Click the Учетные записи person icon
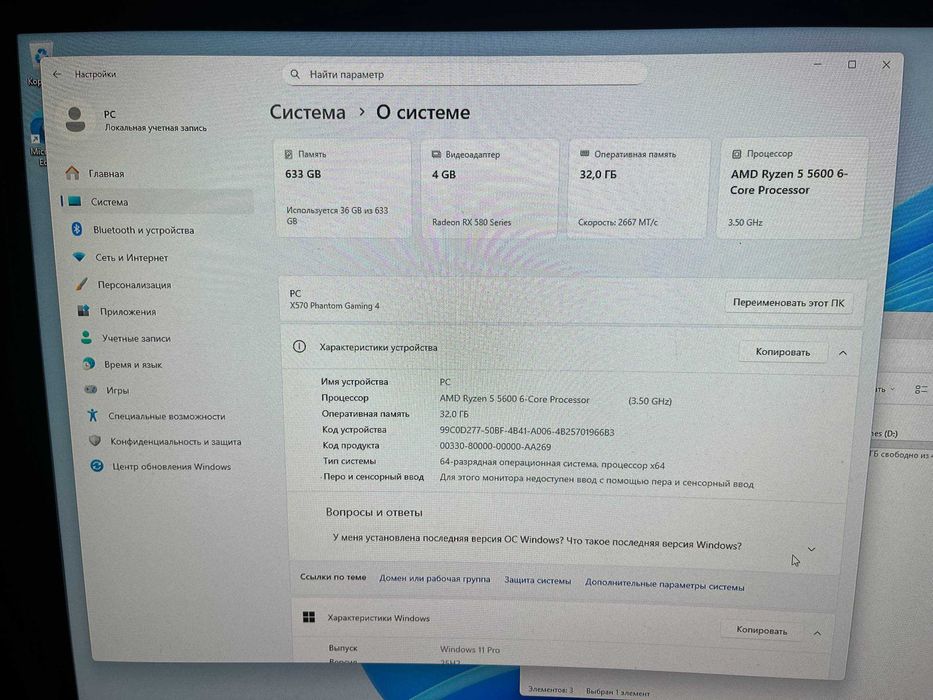This screenshot has height=700, width=933. [x=86, y=338]
